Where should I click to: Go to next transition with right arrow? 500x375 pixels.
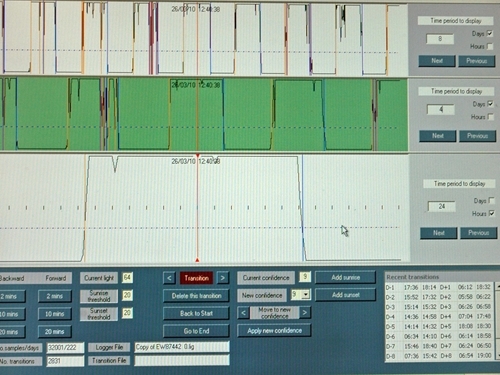(222, 278)
